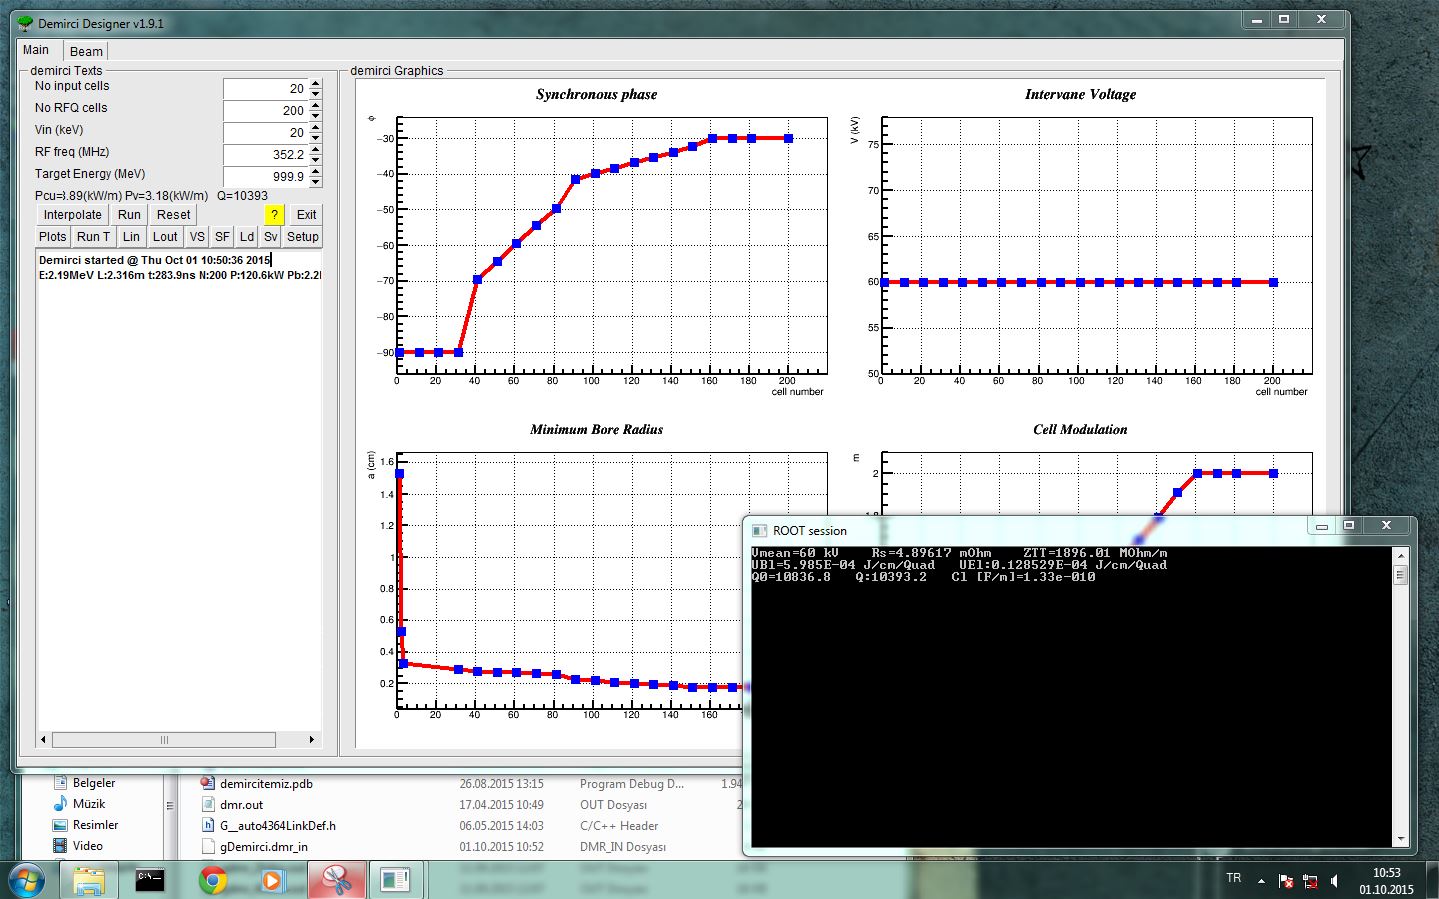Increase the No input cells value
1439x899 pixels.
[316, 84]
